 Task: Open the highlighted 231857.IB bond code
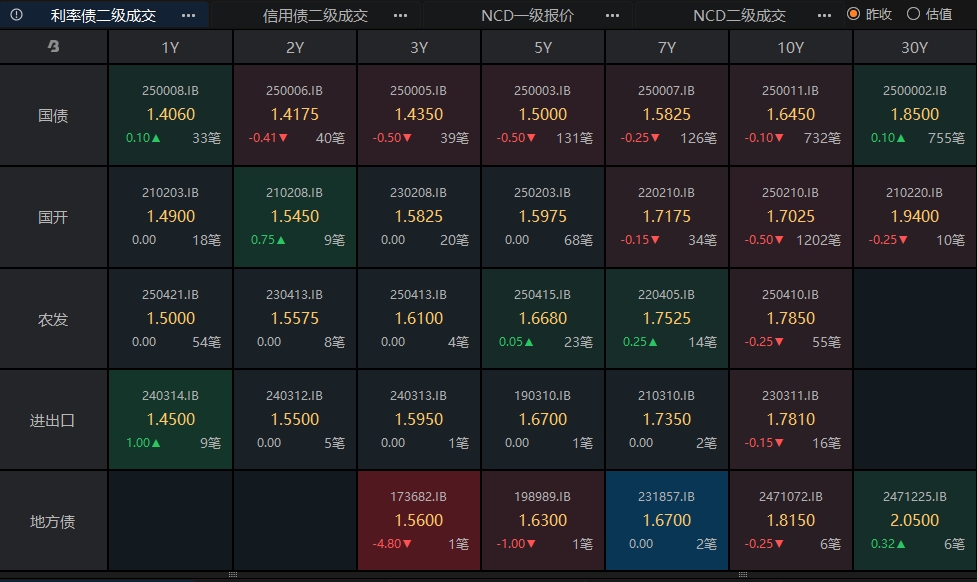click(666, 497)
